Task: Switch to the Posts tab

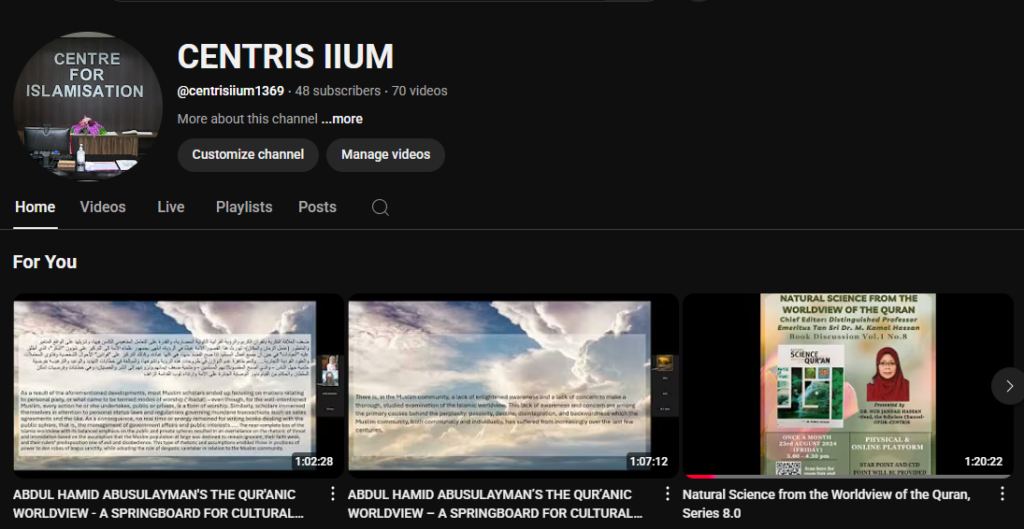Action: tap(317, 208)
